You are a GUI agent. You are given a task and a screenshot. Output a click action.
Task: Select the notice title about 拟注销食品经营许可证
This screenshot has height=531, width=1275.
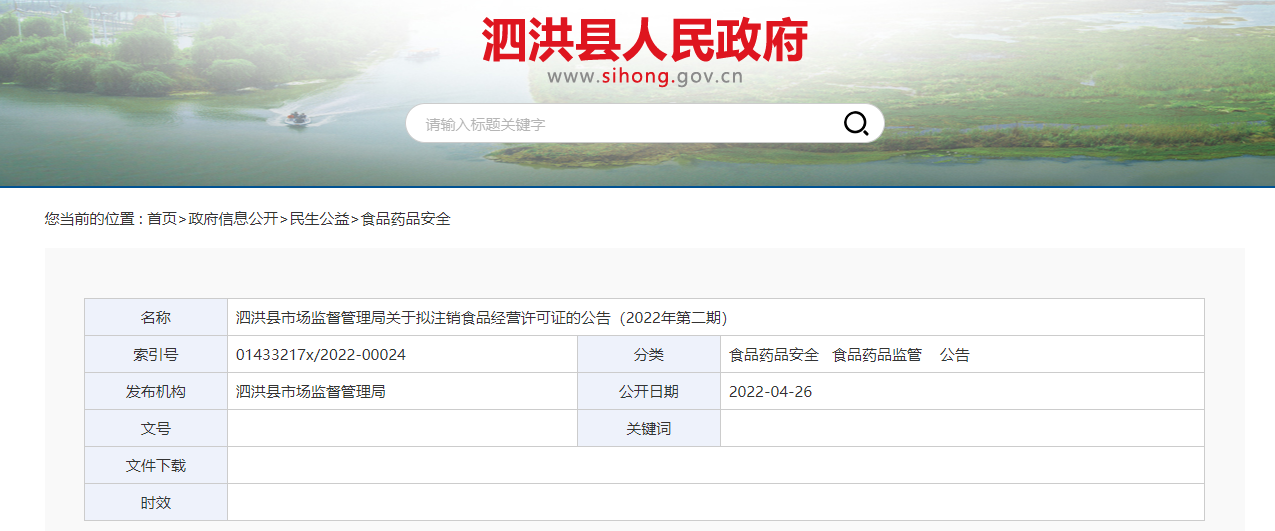point(481,318)
